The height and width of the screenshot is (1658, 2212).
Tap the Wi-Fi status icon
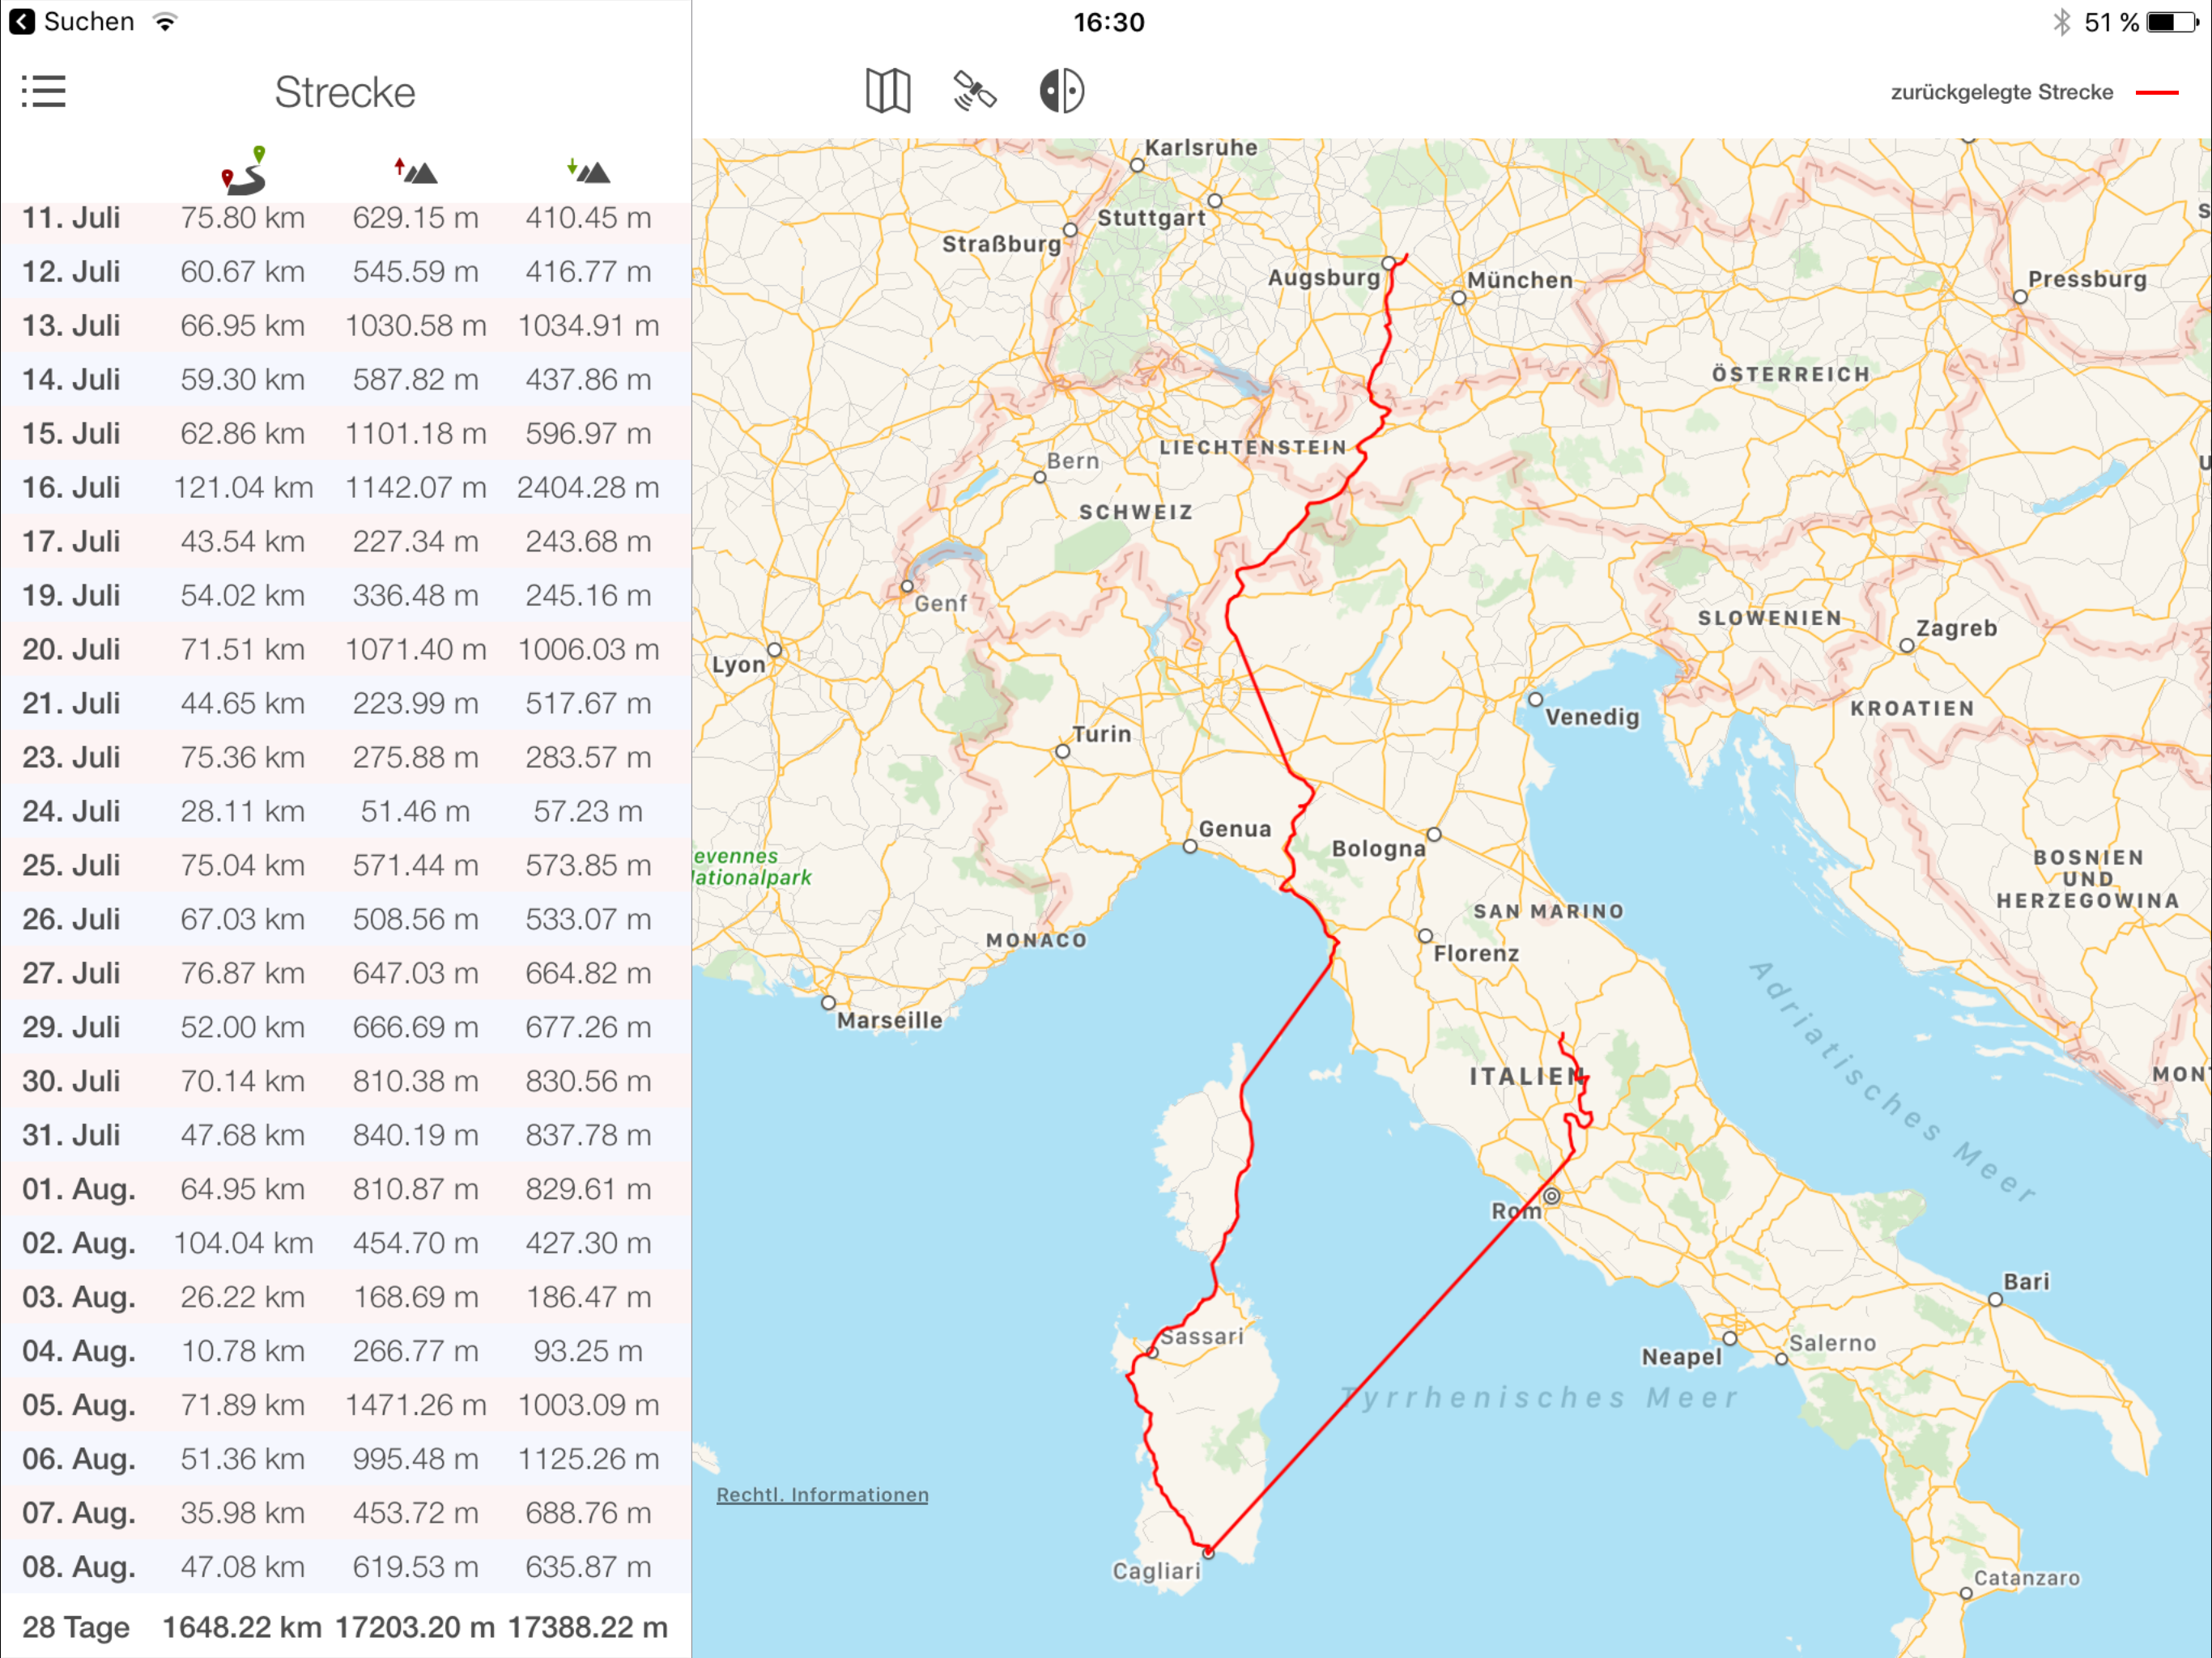click(x=165, y=21)
